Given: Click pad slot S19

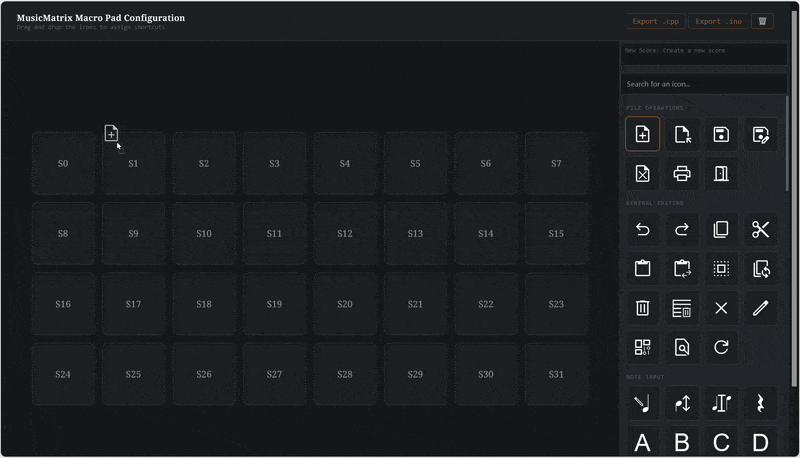Looking at the screenshot, I should pos(274,304).
